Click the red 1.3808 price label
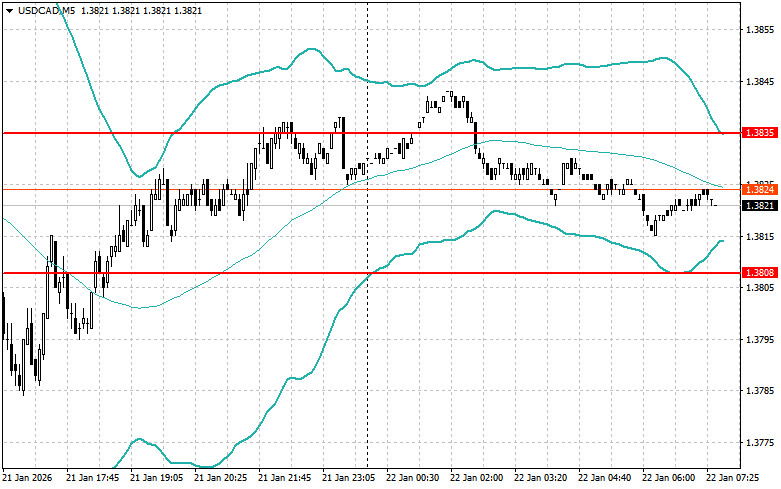The image size is (781, 489). point(760,272)
